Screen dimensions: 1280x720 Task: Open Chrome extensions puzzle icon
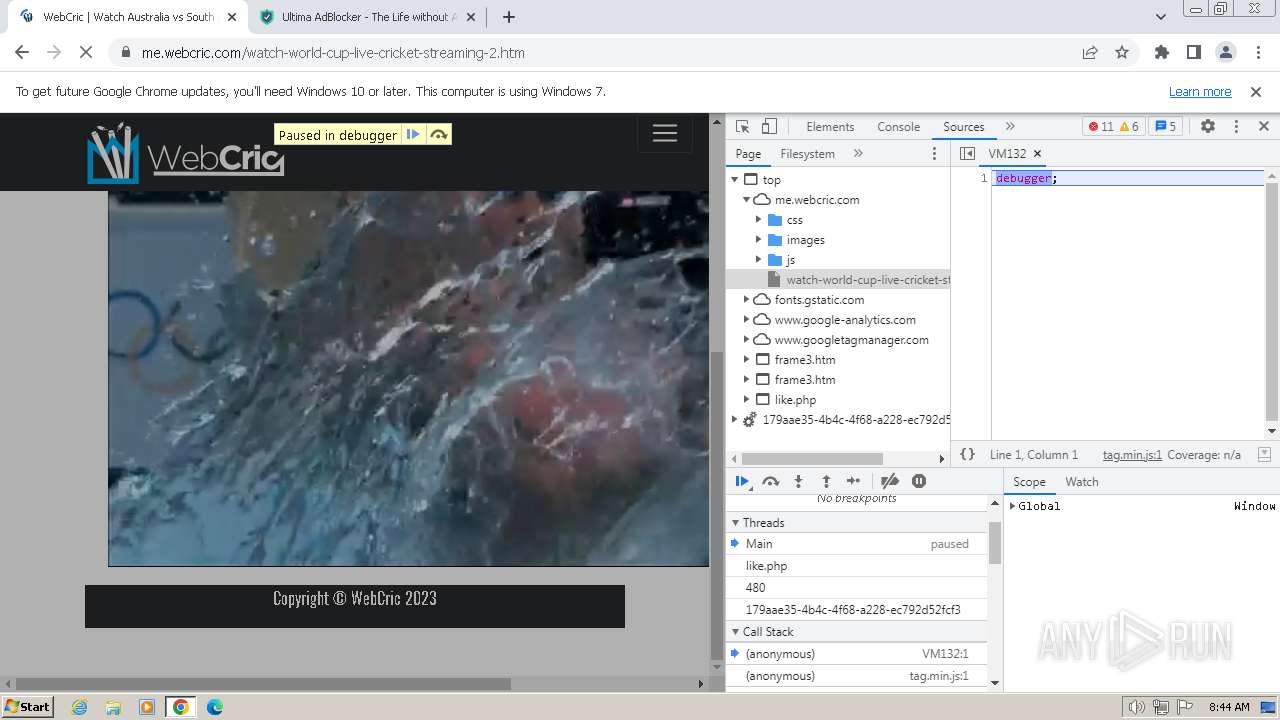[1162, 53]
